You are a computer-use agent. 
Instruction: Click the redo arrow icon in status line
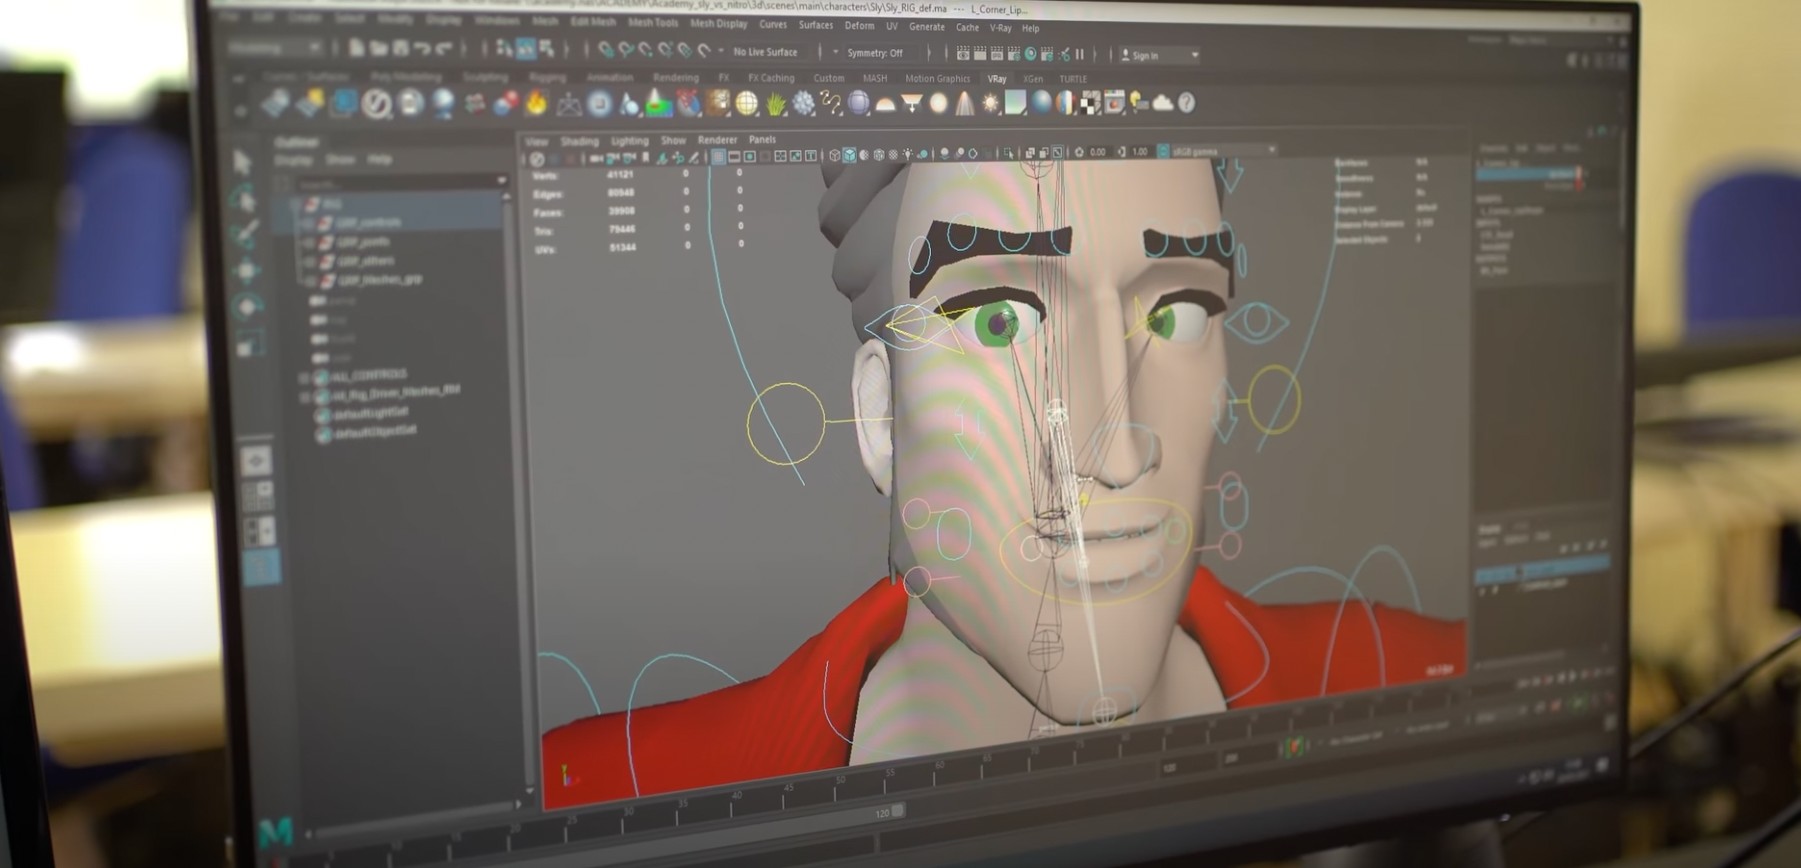(x=444, y=48)
